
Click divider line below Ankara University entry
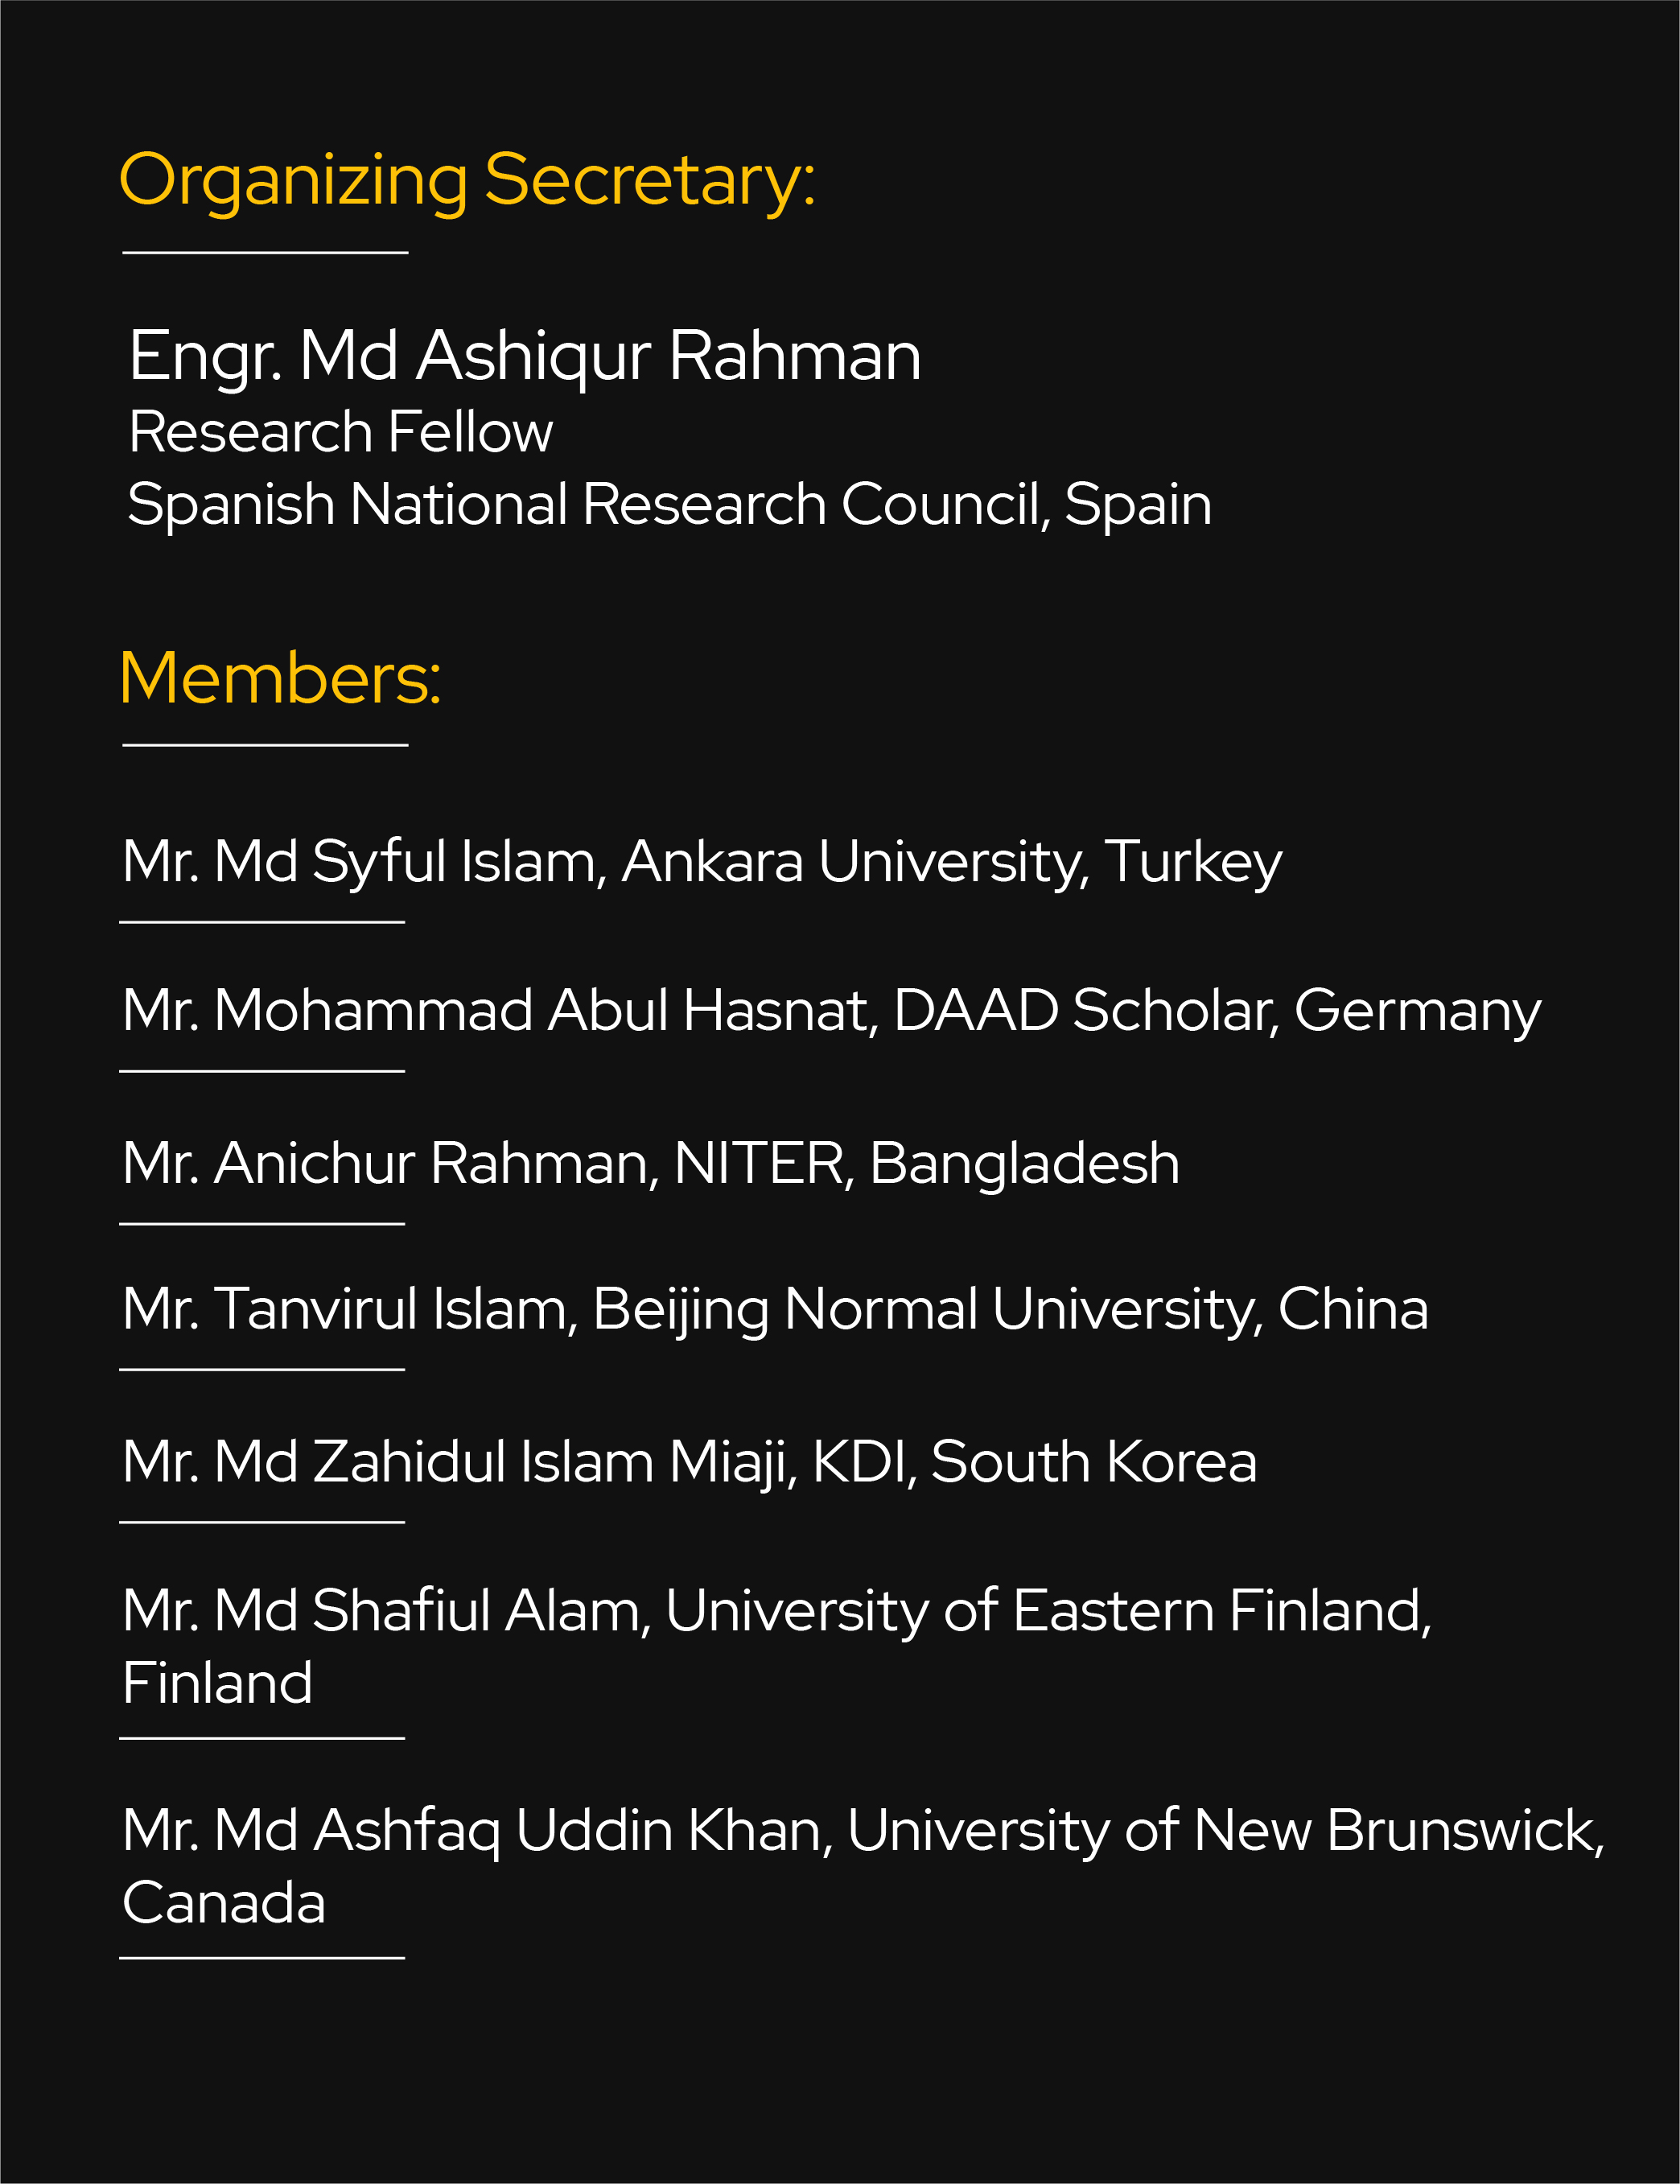(262, 922)
